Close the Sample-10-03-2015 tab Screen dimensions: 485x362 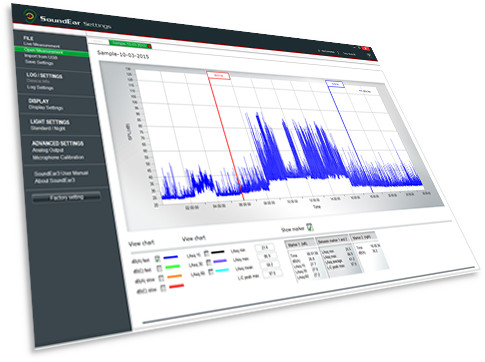tap(150, 46)
